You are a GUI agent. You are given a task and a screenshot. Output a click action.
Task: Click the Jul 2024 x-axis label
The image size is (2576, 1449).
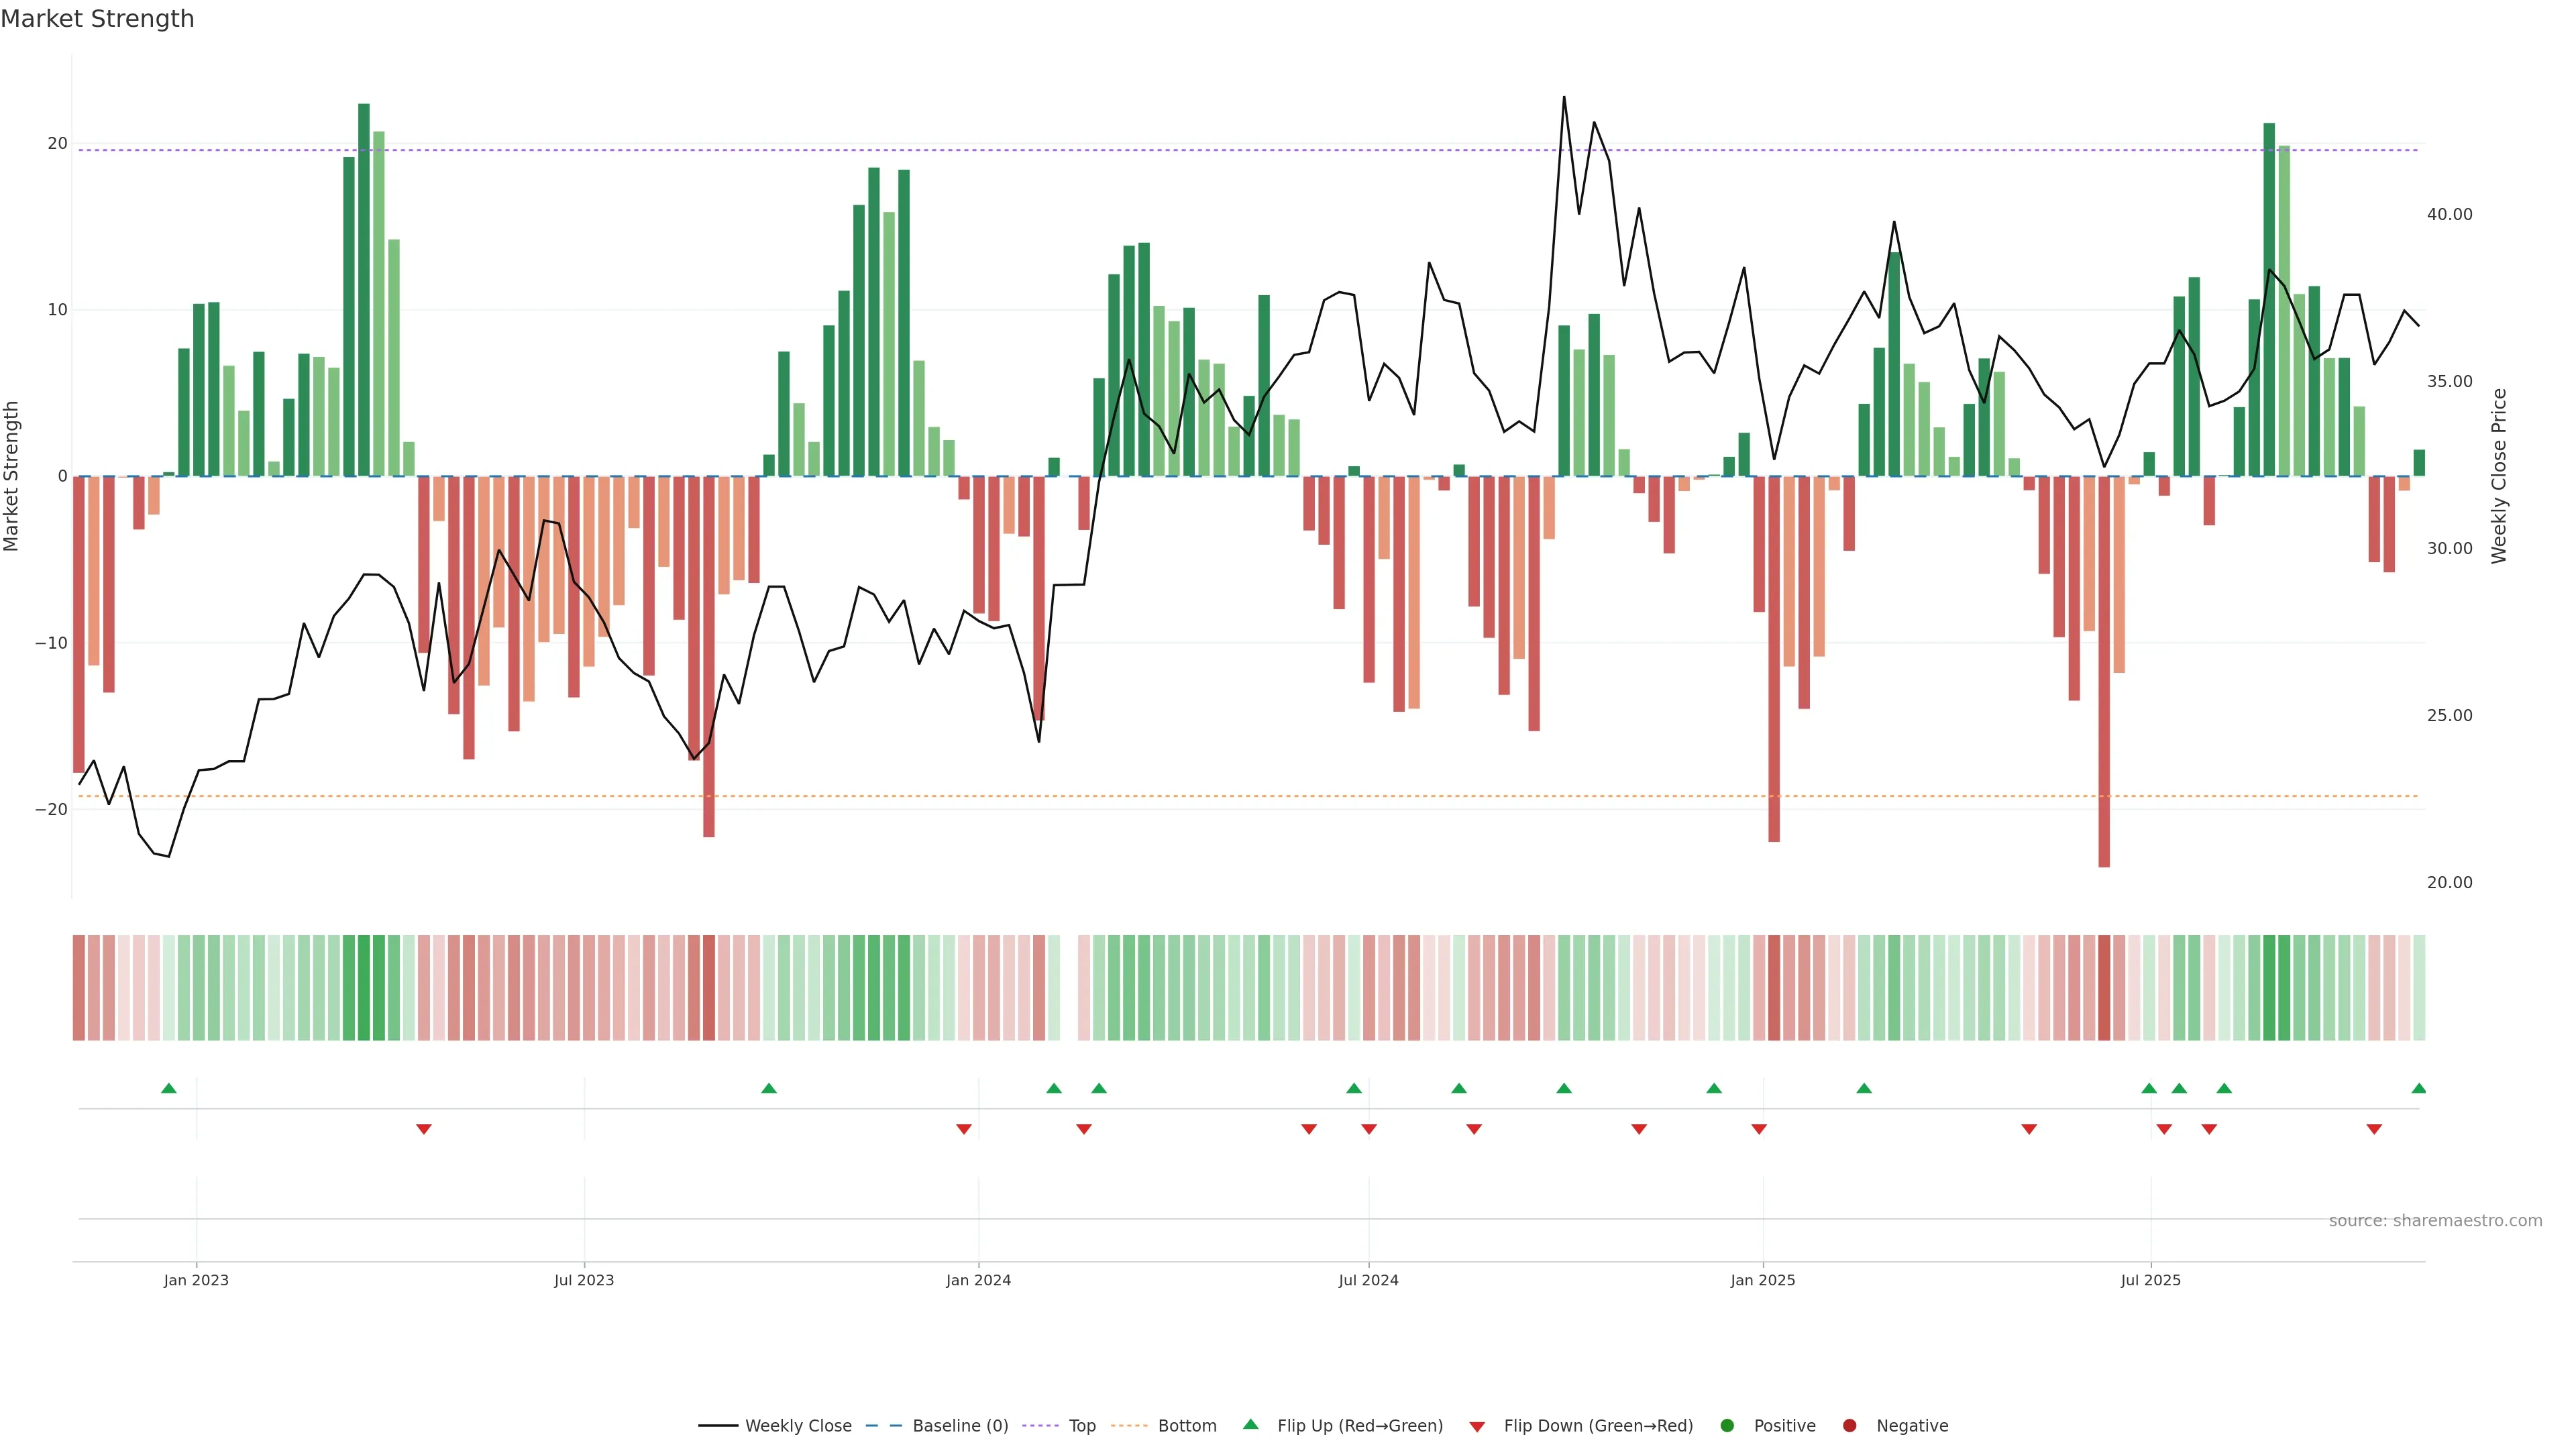[x=1368, y=1280]
